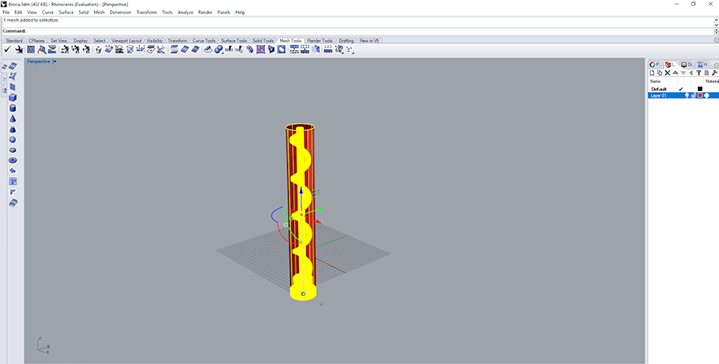Screen dimensions: 719x364
Task: Open layer tools hammer icon
Action: (714, 72)
